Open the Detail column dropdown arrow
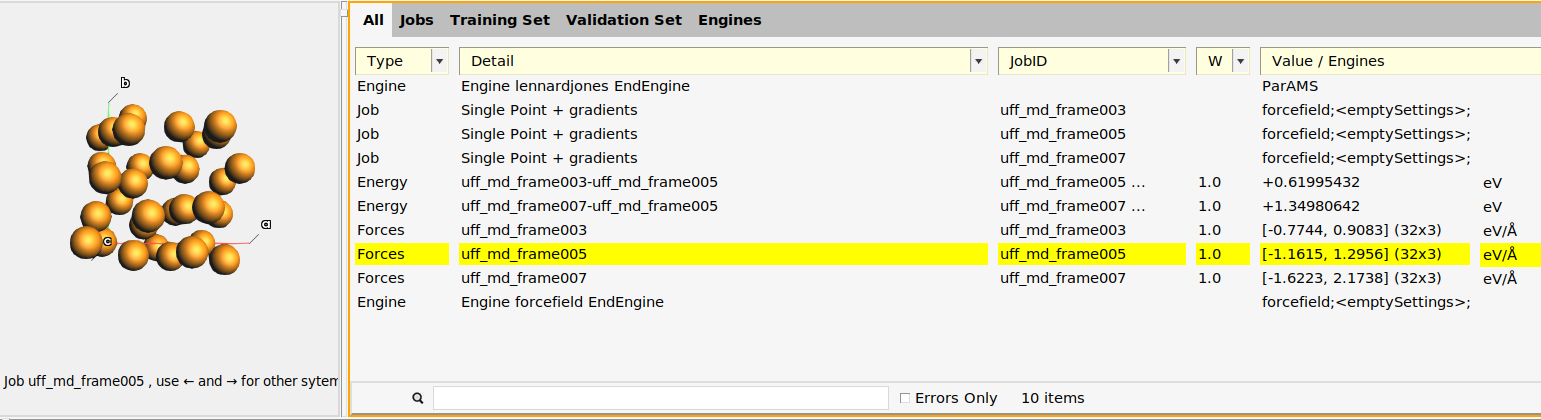This screenshot has width=1541, height=420. click(977, 61)
